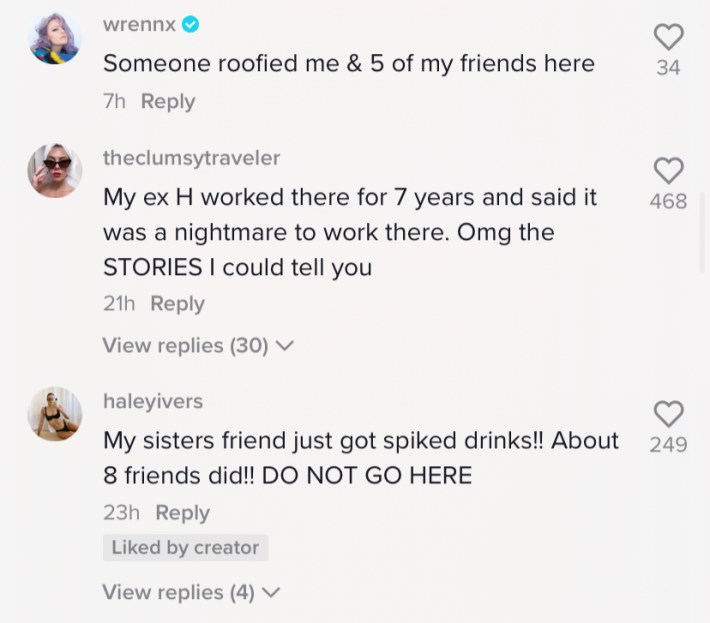Viewport: 710px width, 623px height.
Task: Open theclumsytraveler username link
Action: click(x=191, y=158)
